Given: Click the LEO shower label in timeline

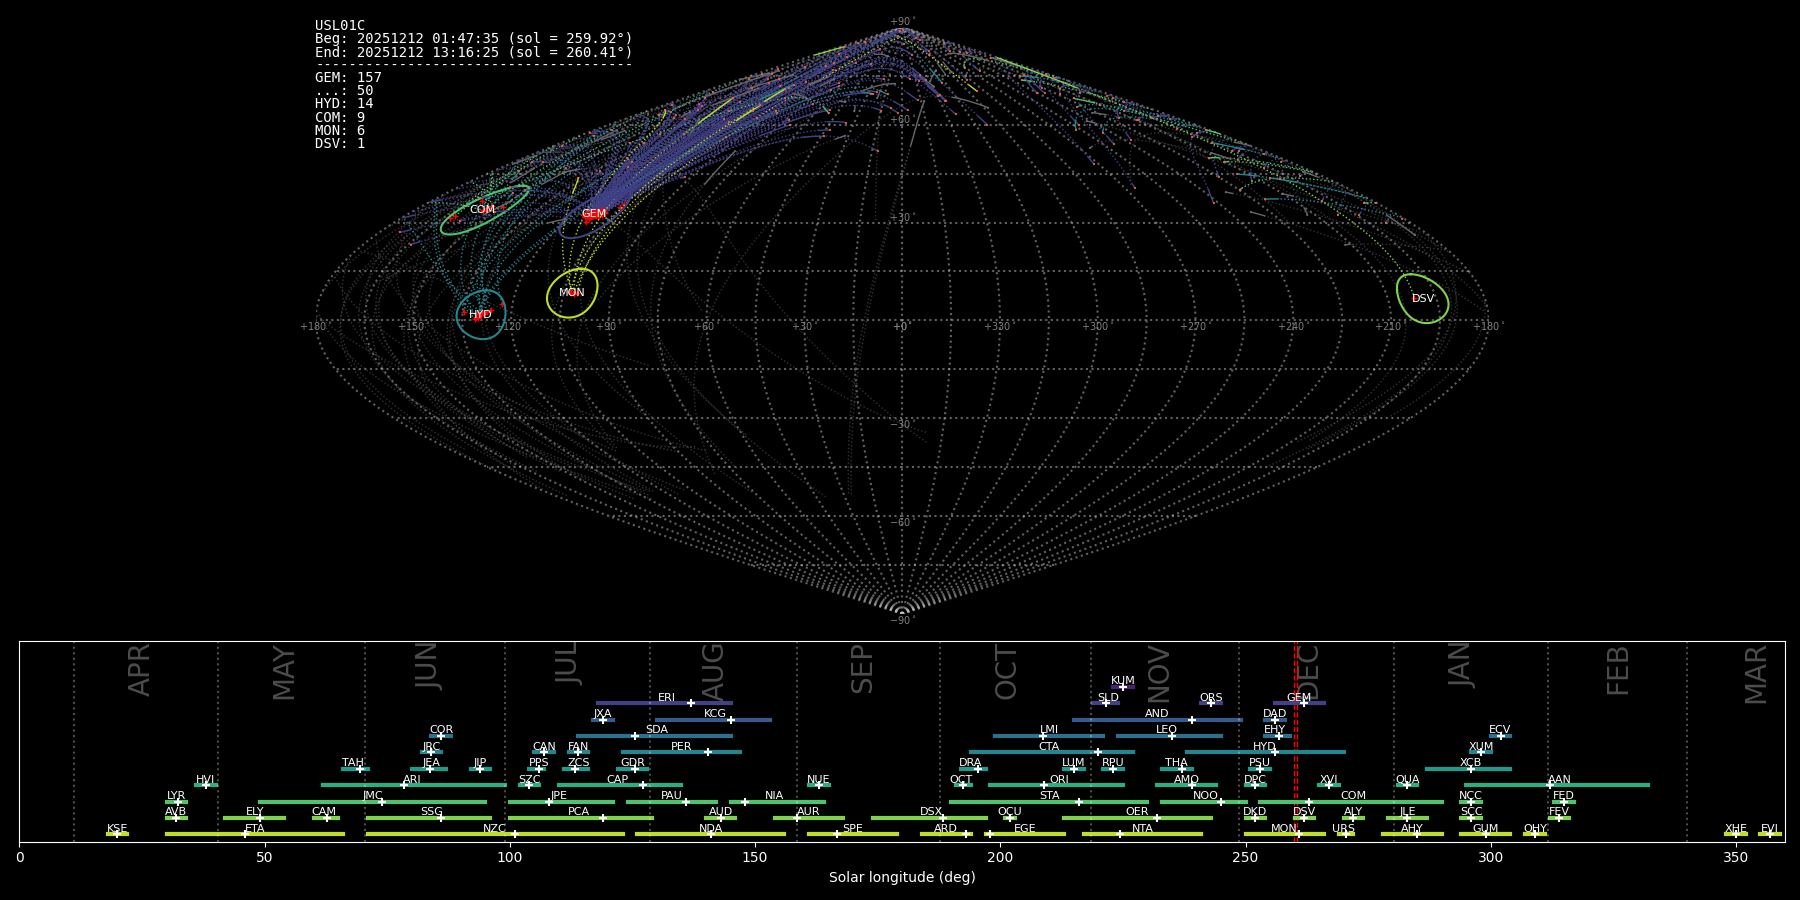Looking at the screenshot, I should click(x=1166, y=730).
